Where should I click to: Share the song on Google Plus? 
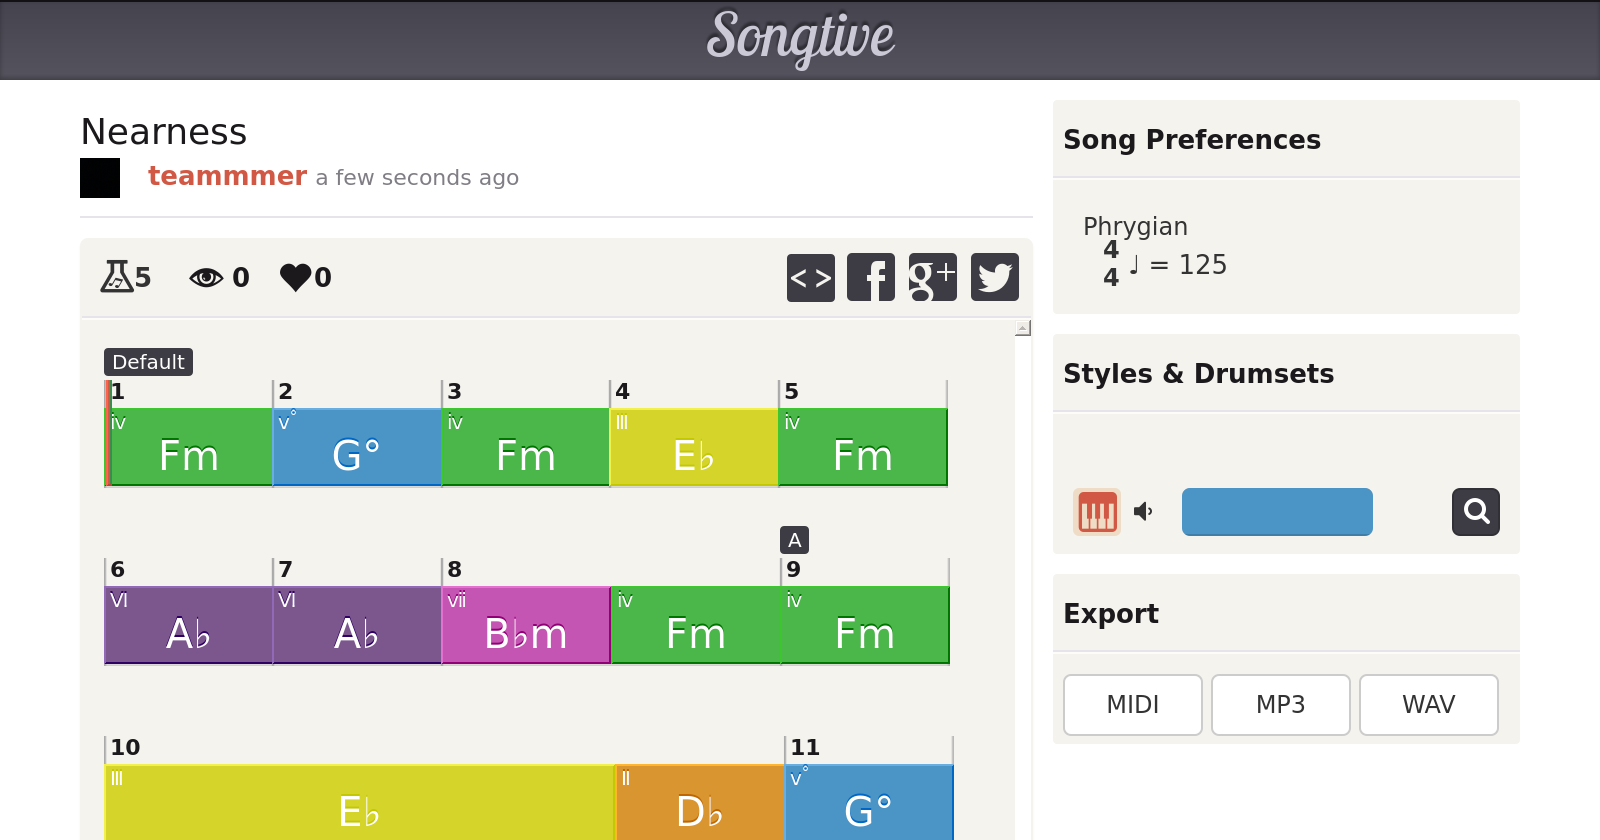coord(932,277)
